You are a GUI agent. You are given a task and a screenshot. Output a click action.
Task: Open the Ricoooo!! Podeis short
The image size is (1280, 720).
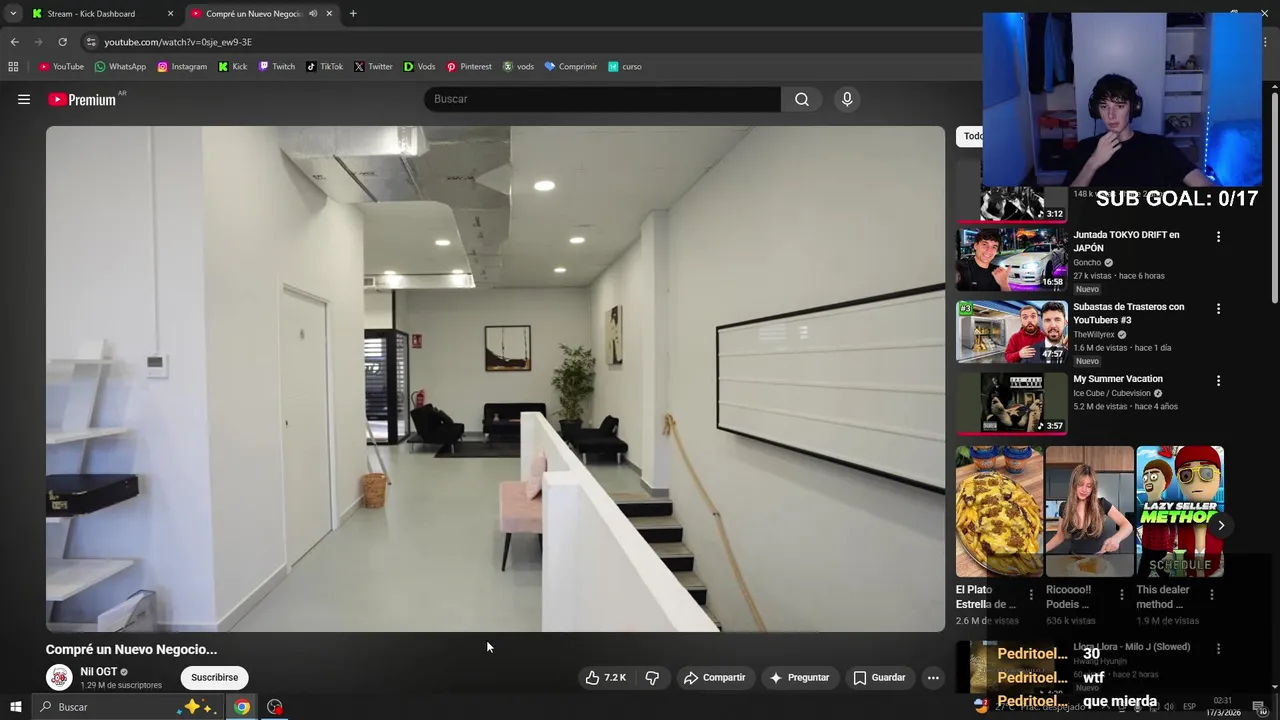pyautogui.click(x=1089, y=512)
